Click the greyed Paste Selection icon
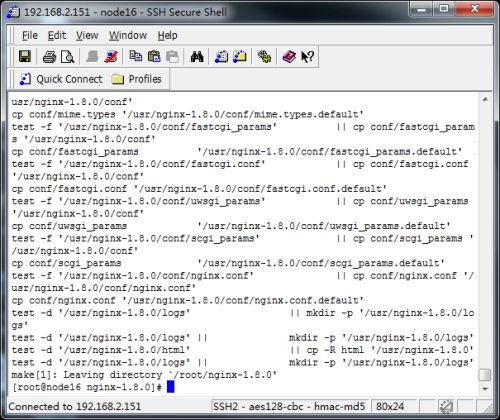Screen dimensions: 500x420 (172, 57)
